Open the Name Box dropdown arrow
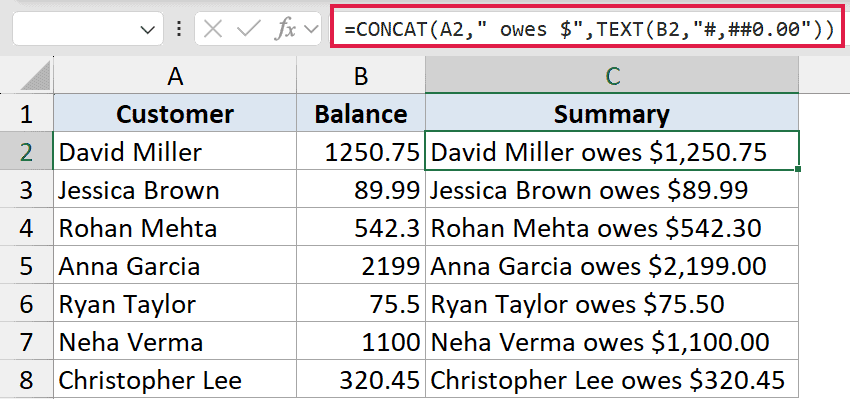The width and height of the screenshot is (850, 399). click(x=147, y=30)
